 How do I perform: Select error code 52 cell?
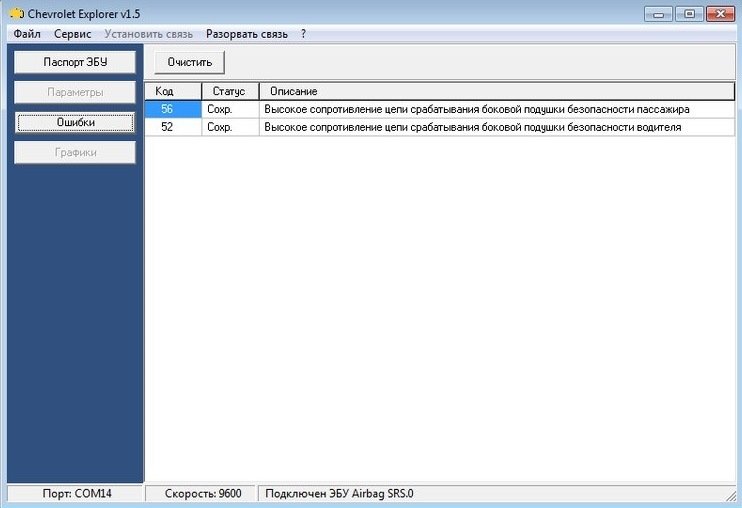[173, 127]
